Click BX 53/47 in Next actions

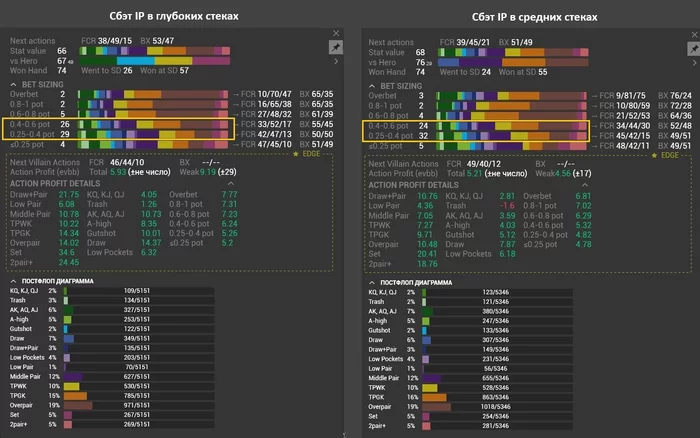157,41
